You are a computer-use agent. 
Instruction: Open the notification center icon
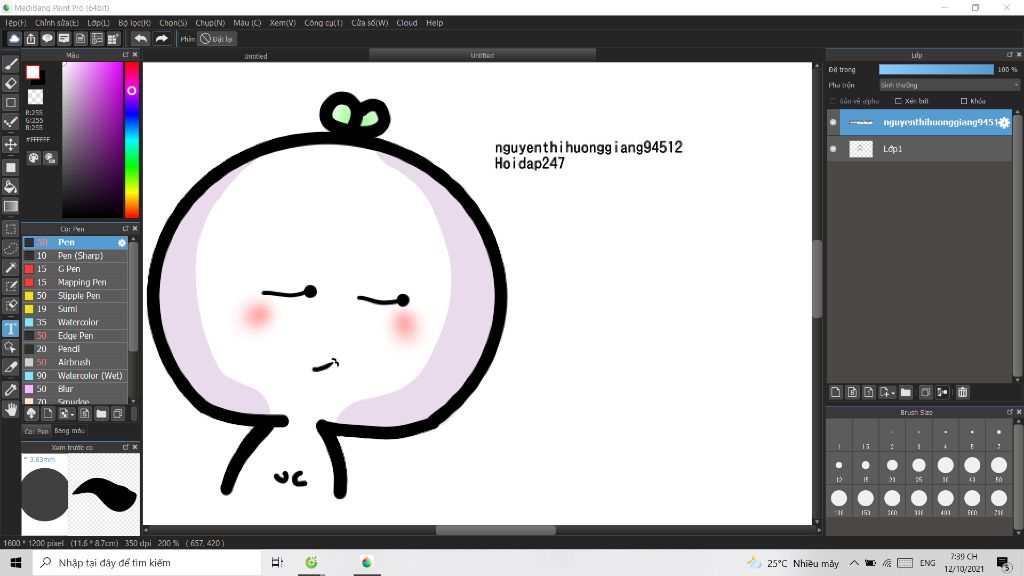(x=1003, y=562)
